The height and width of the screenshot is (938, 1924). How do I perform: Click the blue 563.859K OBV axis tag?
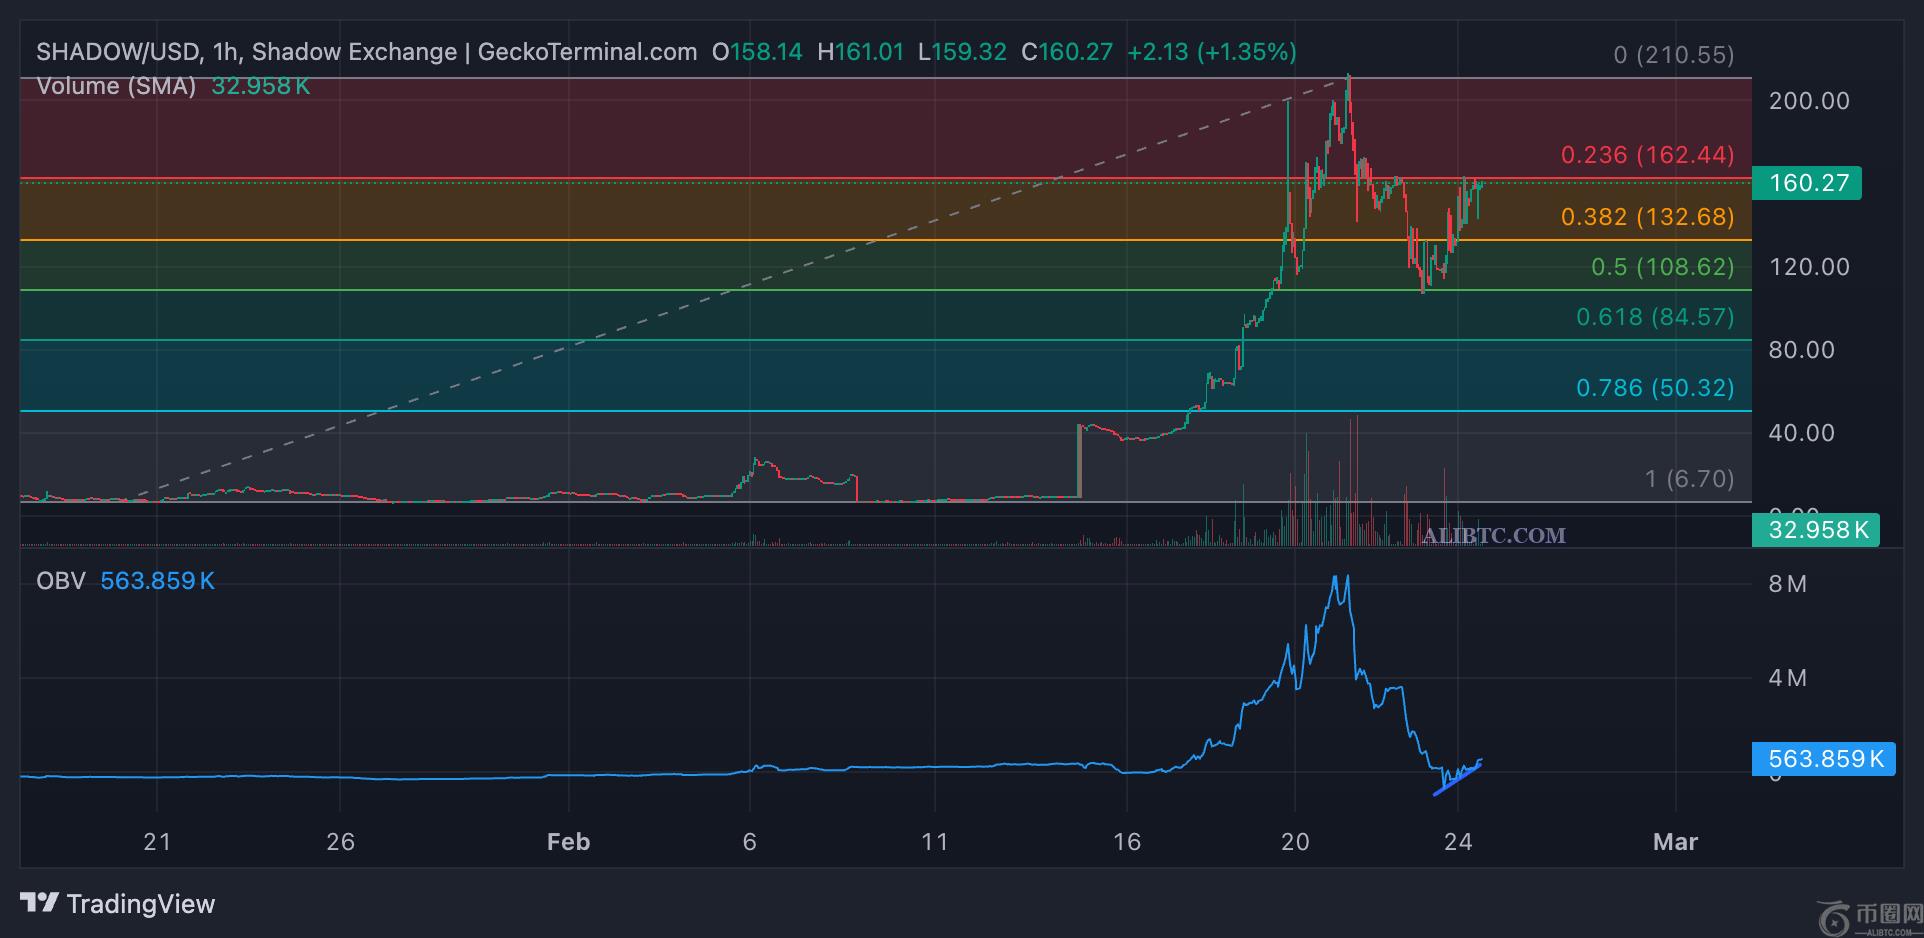point(1823,759)
